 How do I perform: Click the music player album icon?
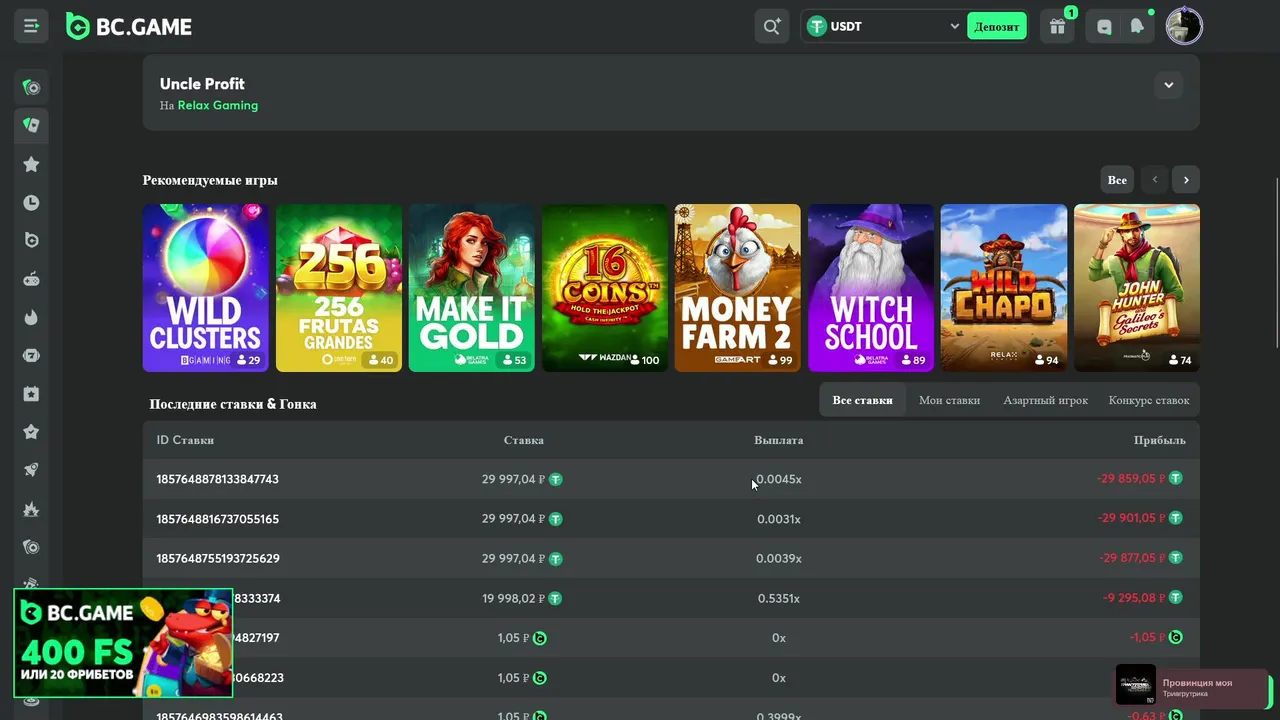tap(1136, 685)
